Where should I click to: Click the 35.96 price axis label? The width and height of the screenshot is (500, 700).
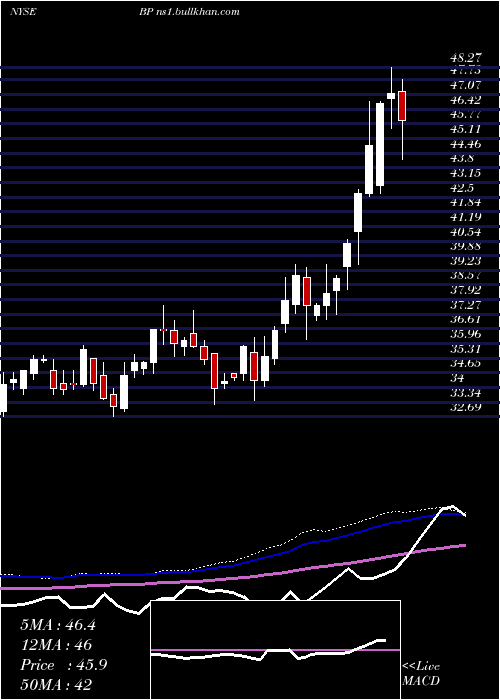coord(465,334)
